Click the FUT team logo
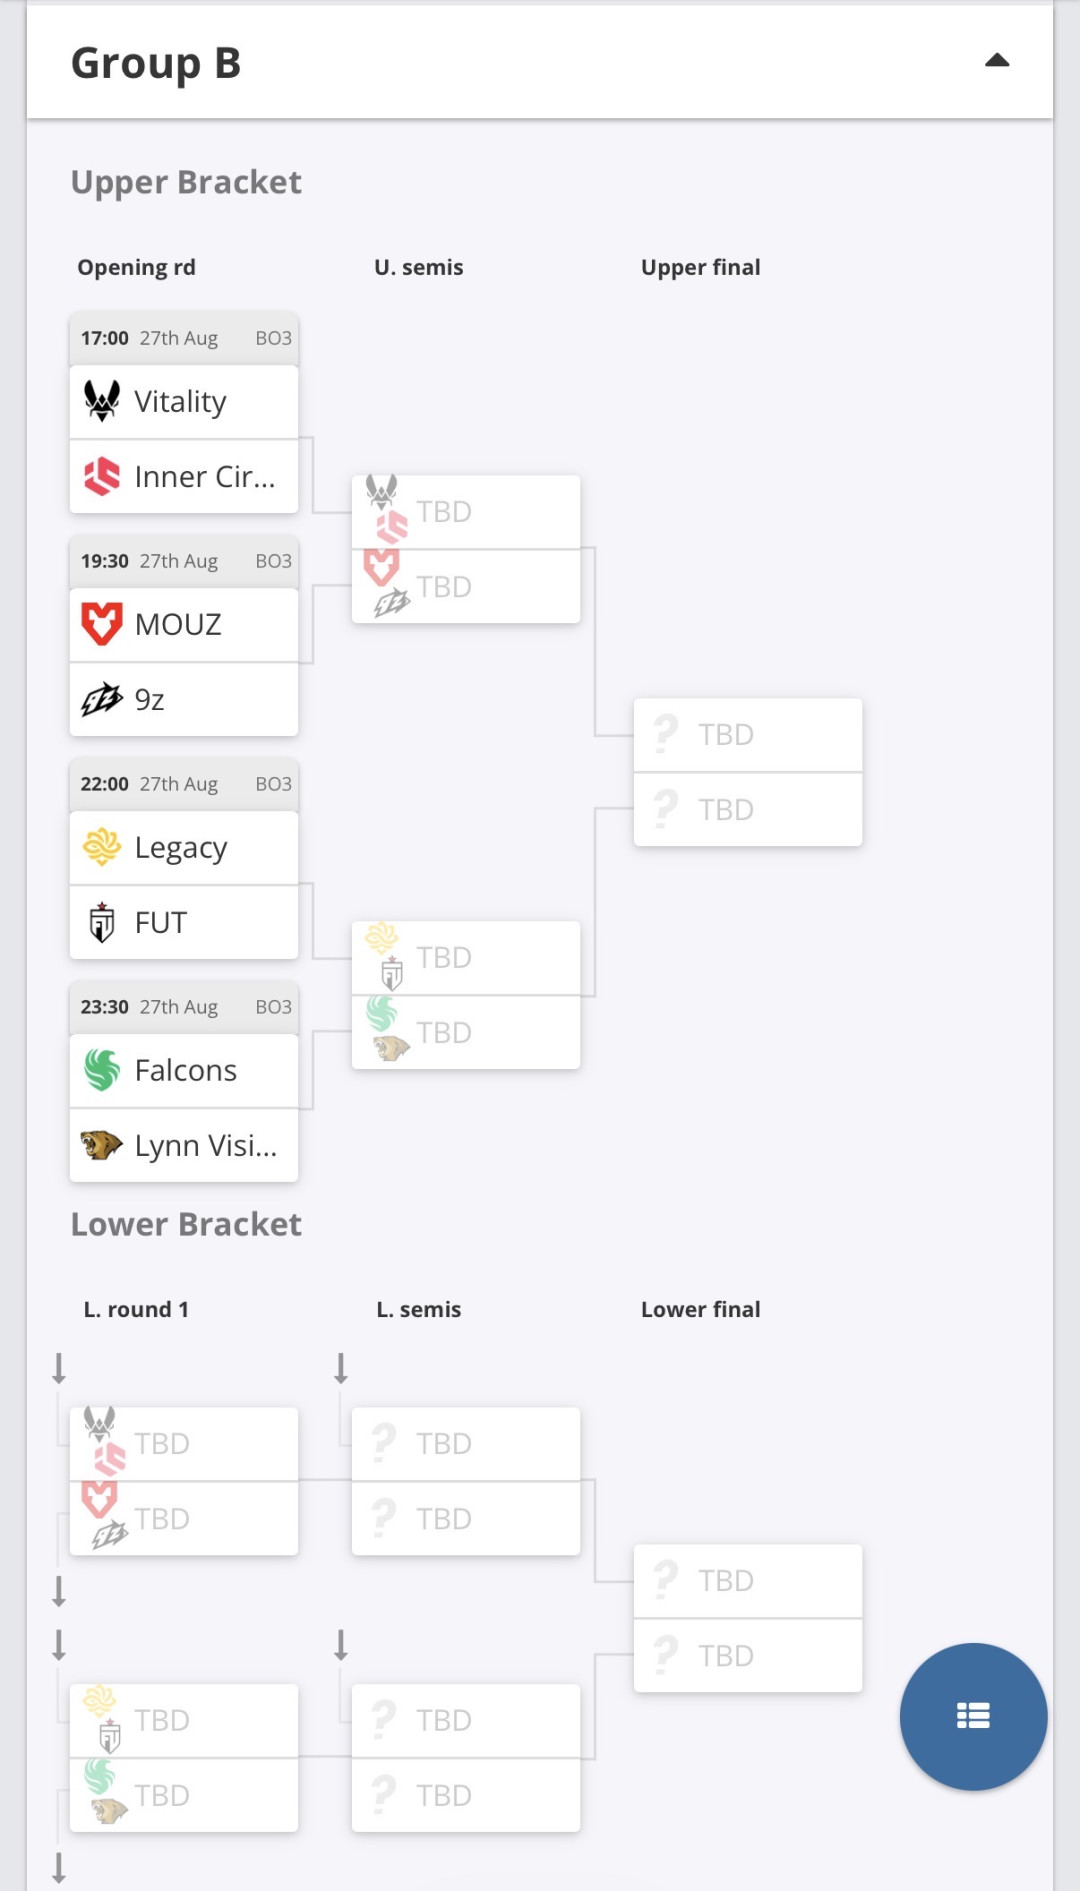 click(102, 922)
